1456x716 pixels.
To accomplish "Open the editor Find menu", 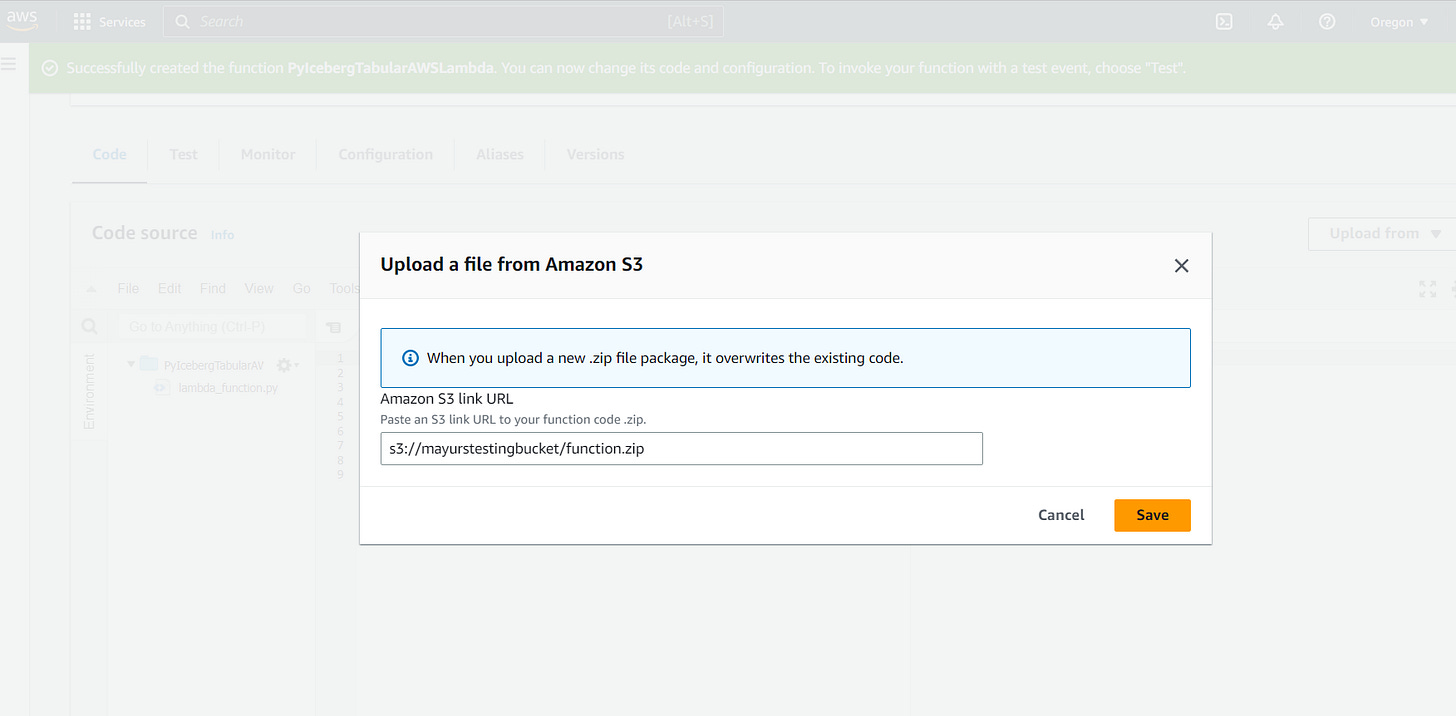I will point(212,288).
